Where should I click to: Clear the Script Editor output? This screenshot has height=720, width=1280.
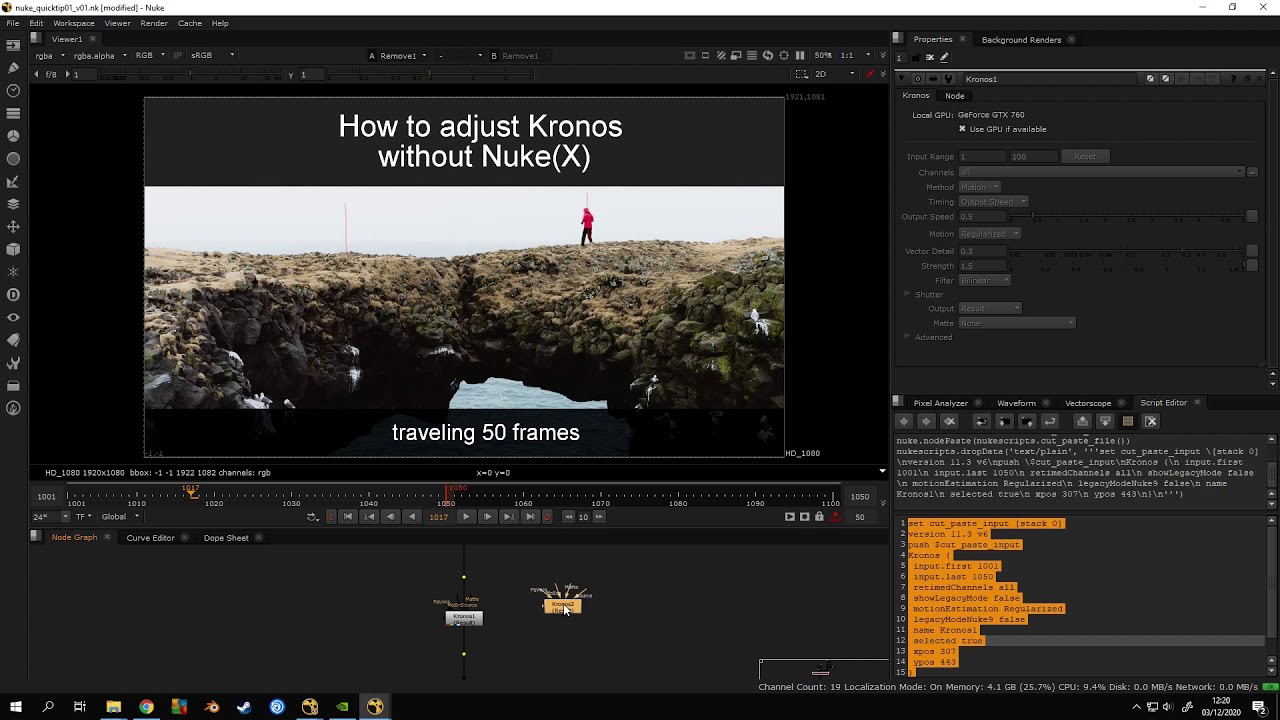1151,422
